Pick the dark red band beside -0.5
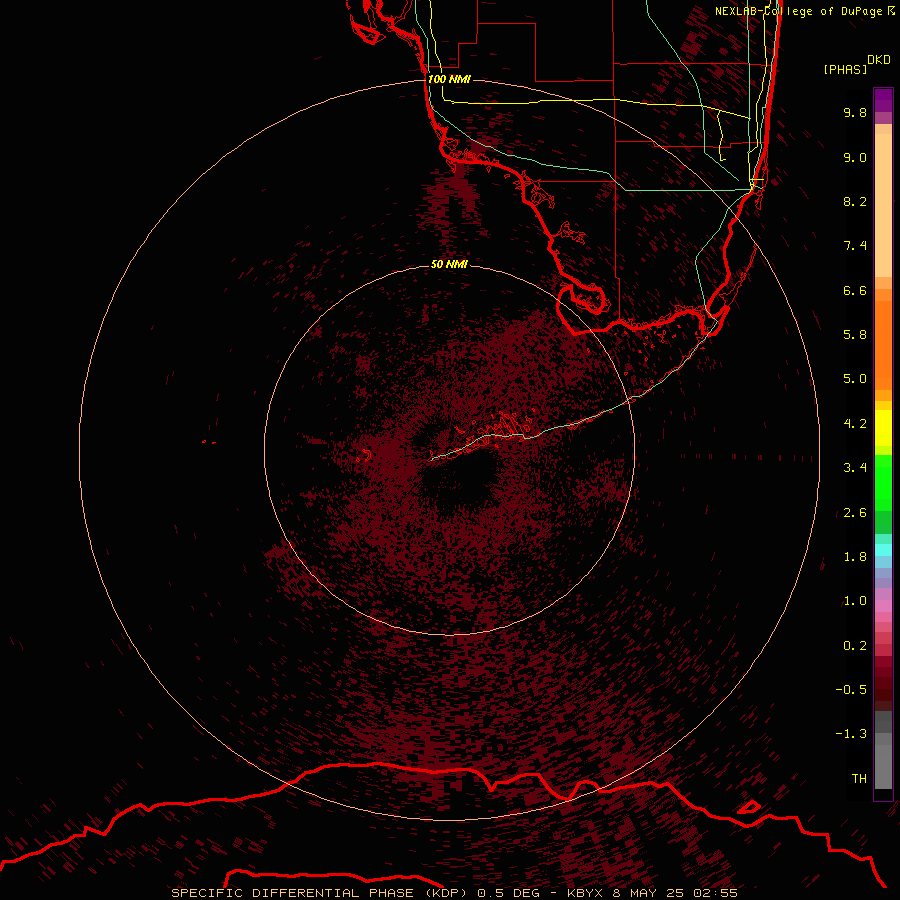 coord(883,689)
